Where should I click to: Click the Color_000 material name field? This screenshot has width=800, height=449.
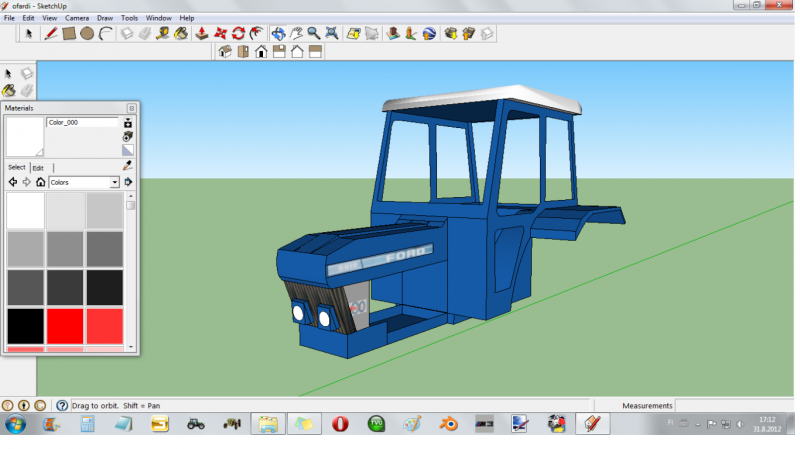[83, 122]
